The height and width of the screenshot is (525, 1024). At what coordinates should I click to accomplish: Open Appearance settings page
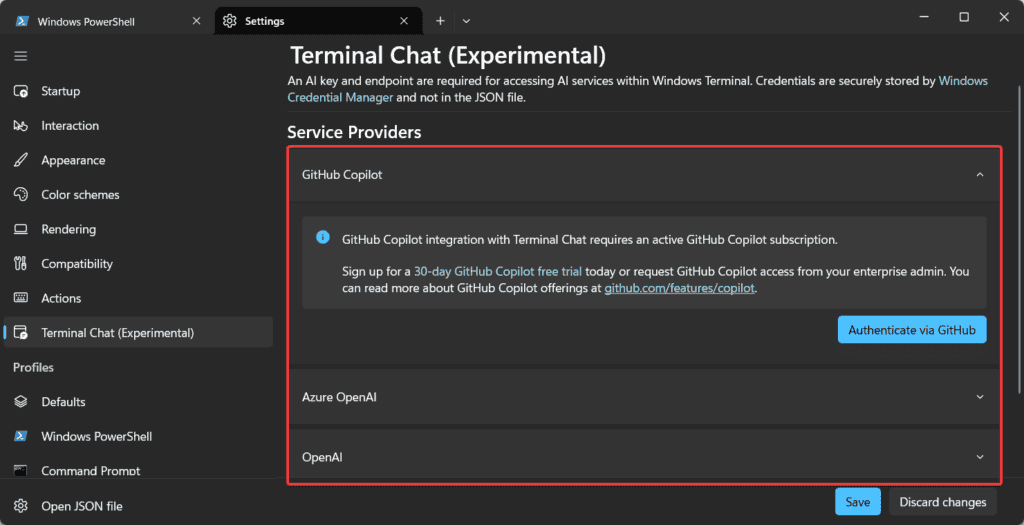tap(138, 160)
